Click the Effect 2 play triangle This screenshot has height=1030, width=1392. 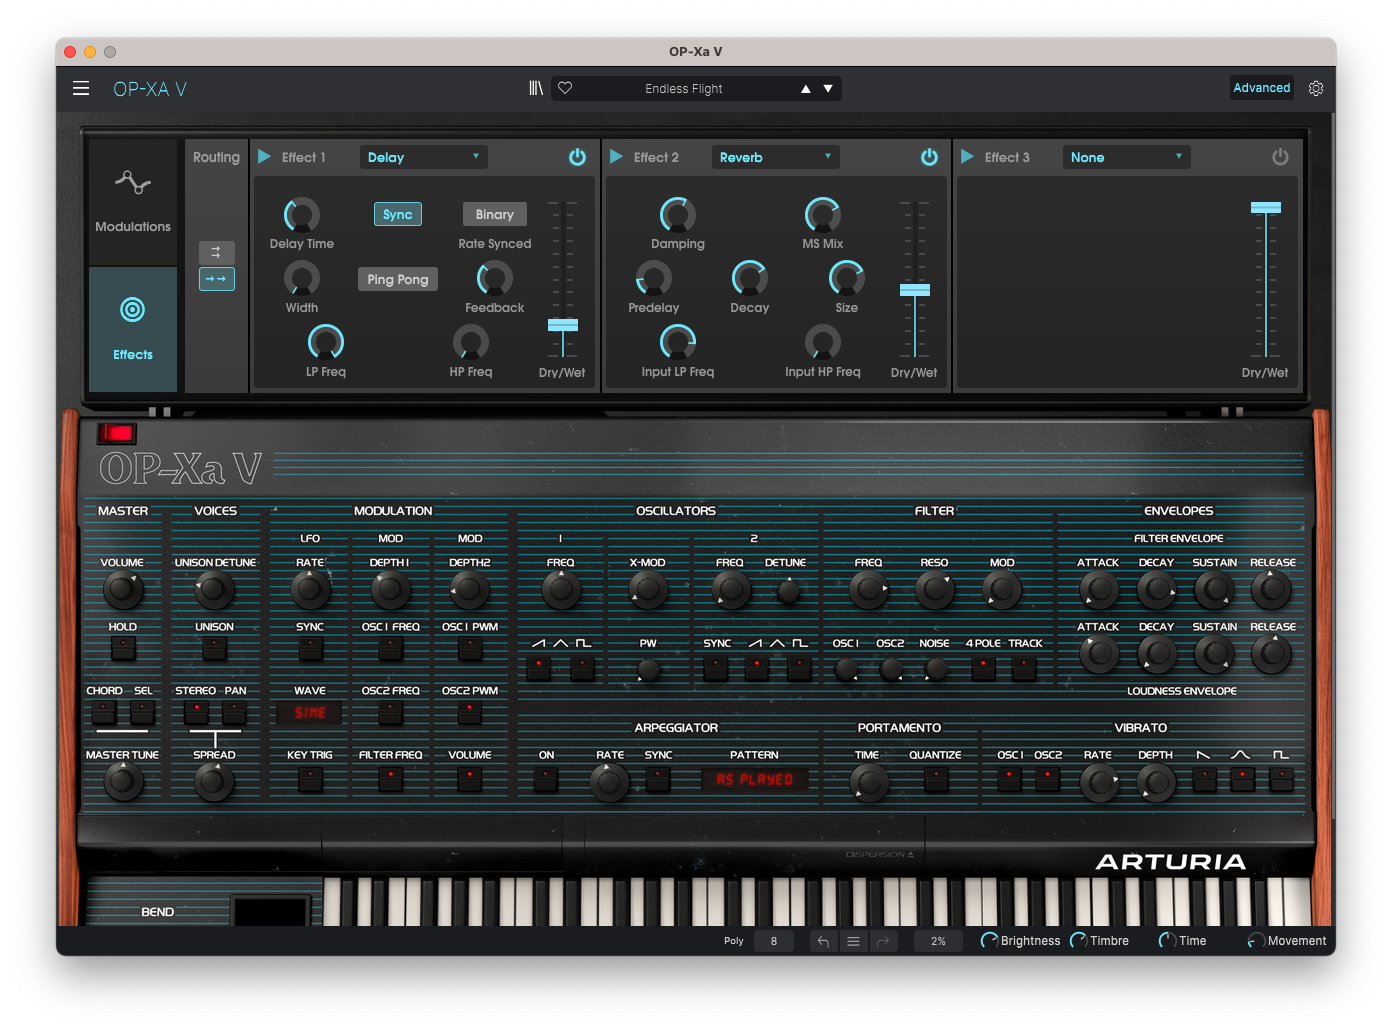coord(616,156)
